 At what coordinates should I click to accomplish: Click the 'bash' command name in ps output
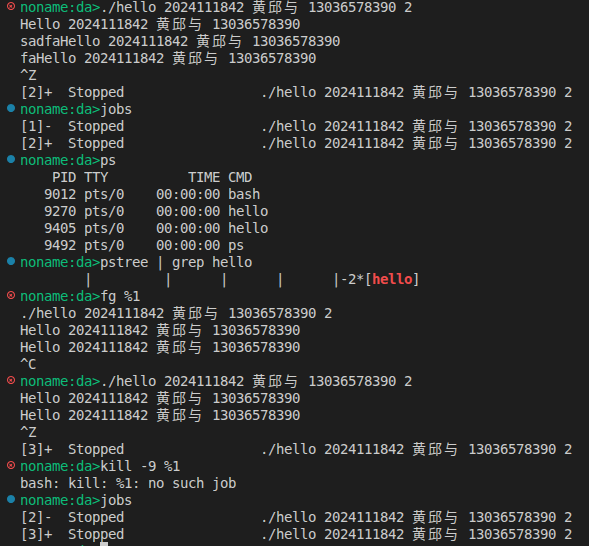click(x=244, y=195)
